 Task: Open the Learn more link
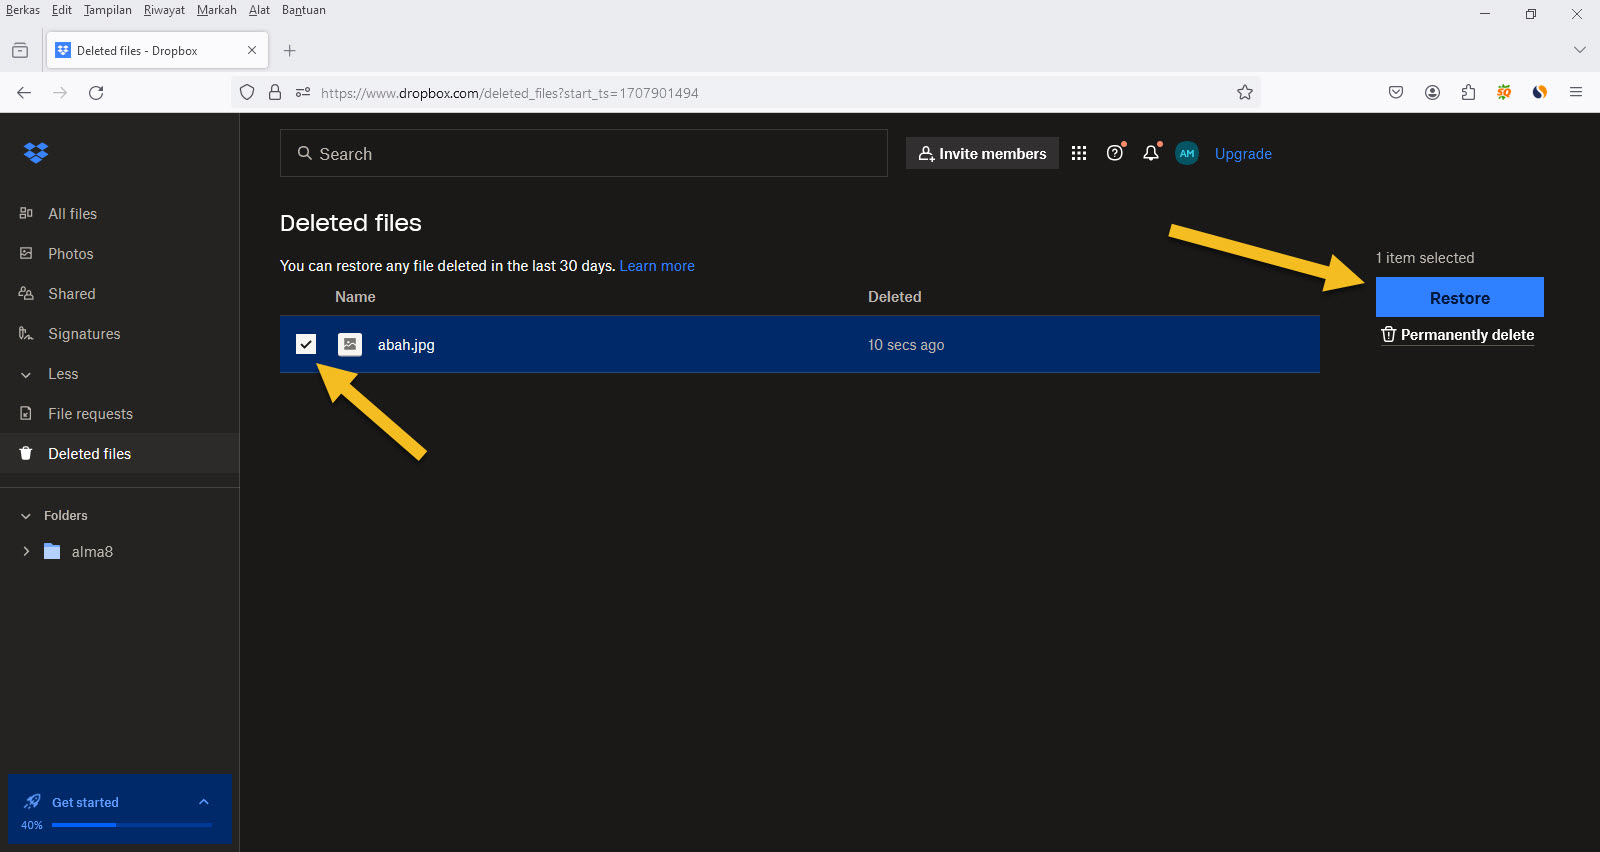[x=656, y=266]
